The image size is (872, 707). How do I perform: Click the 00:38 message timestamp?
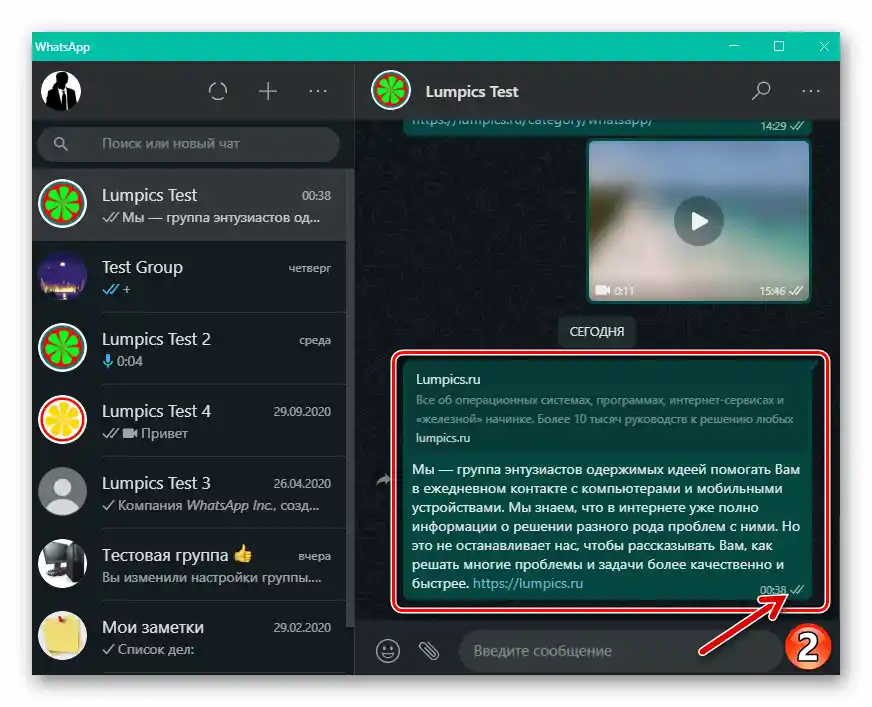pos(773,590)
